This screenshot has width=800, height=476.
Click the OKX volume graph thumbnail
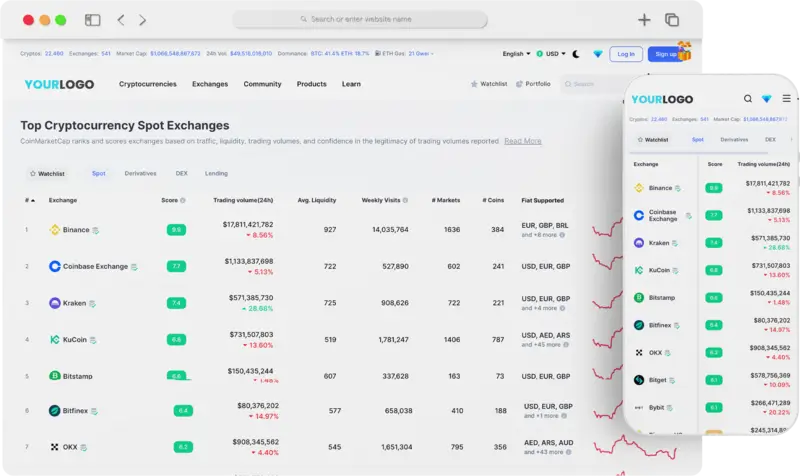(x=635, y=446)
